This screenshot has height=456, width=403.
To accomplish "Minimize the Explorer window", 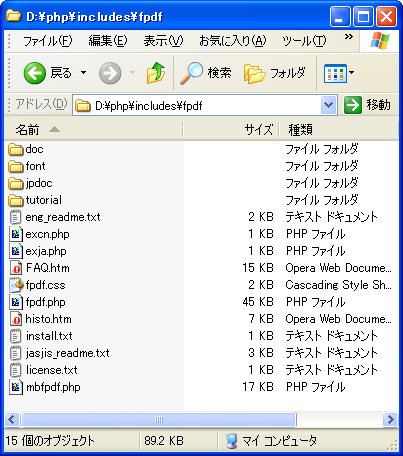I will click(x=340, y=16).
